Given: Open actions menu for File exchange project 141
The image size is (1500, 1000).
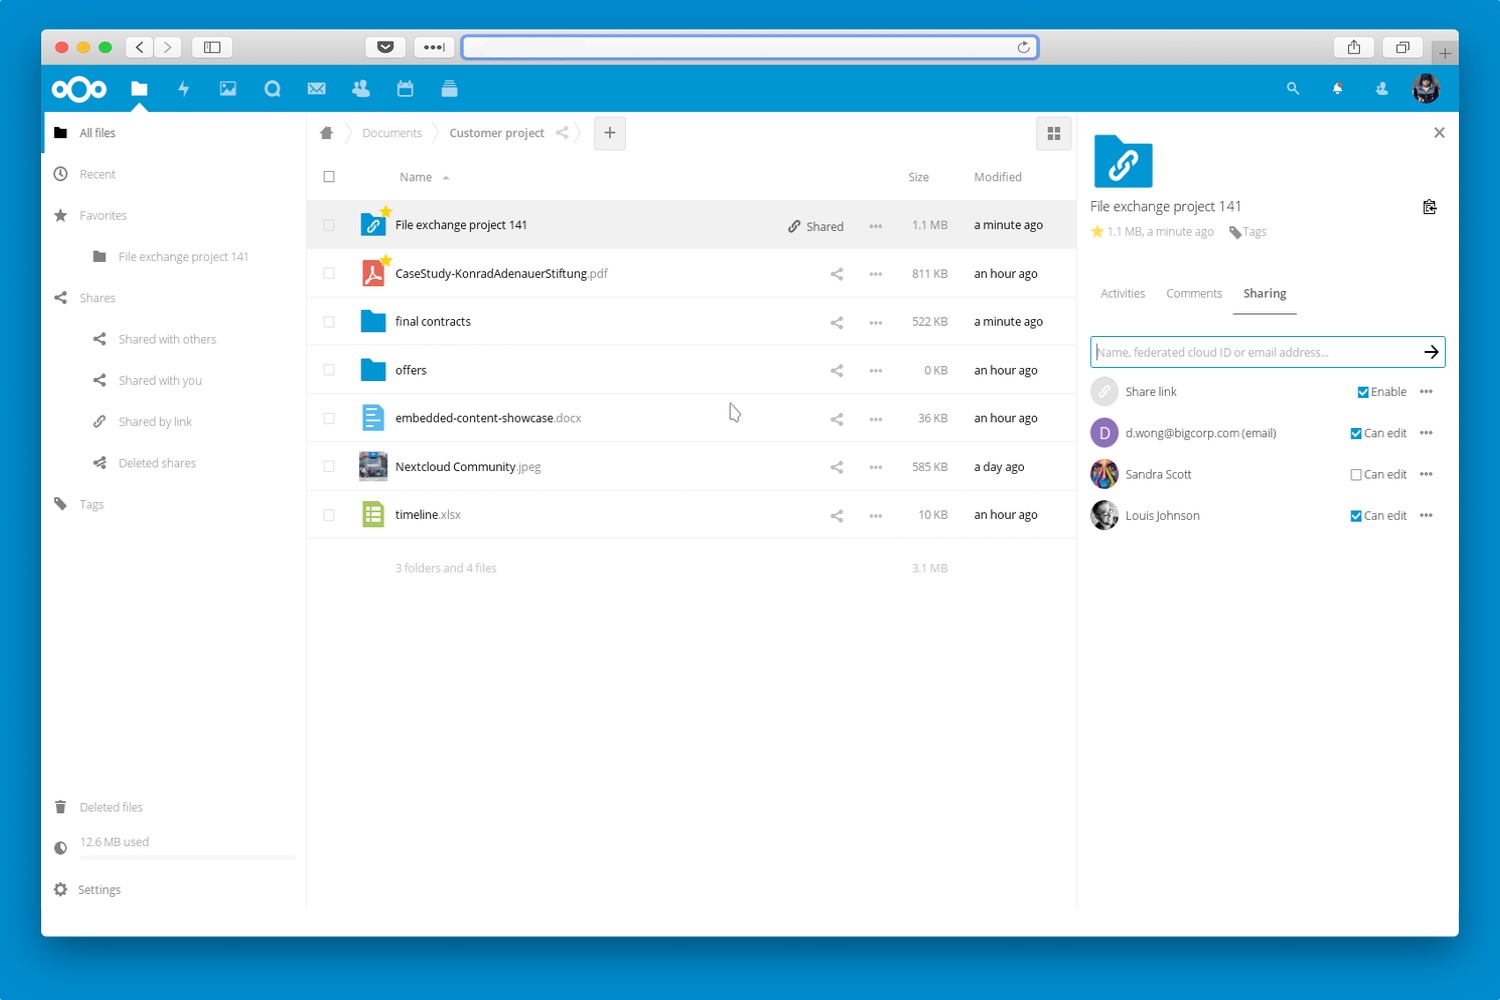Looking at the screenshot, I should click(x=876, y=226).
